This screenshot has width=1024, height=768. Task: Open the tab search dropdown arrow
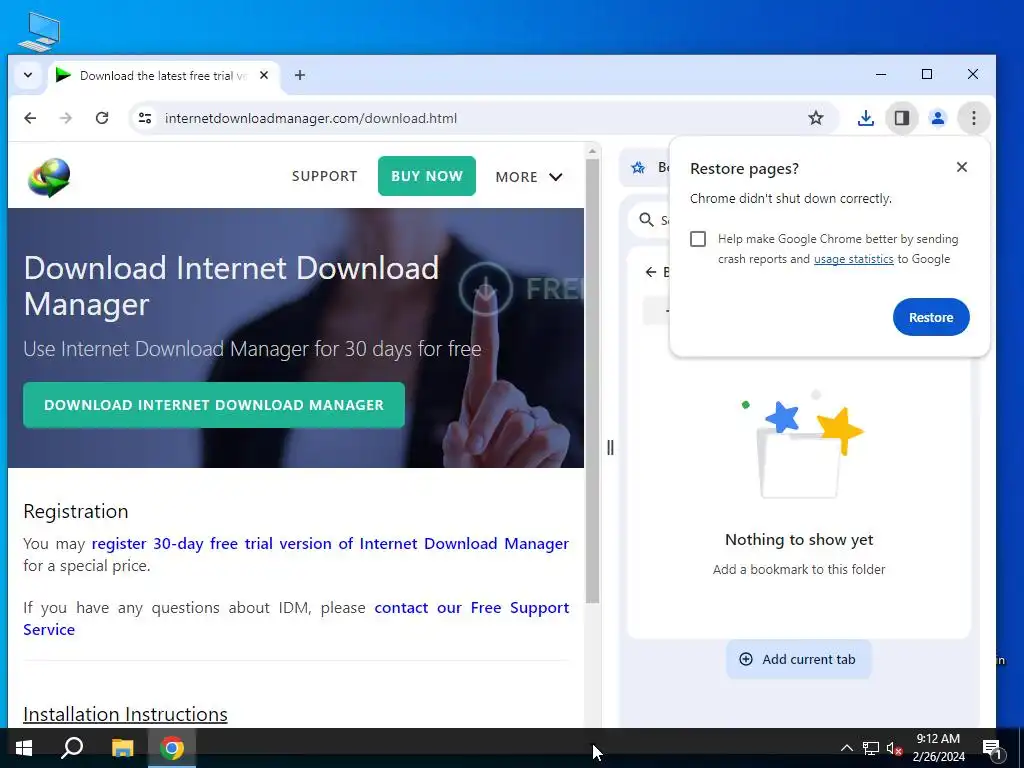coord(28,75)
